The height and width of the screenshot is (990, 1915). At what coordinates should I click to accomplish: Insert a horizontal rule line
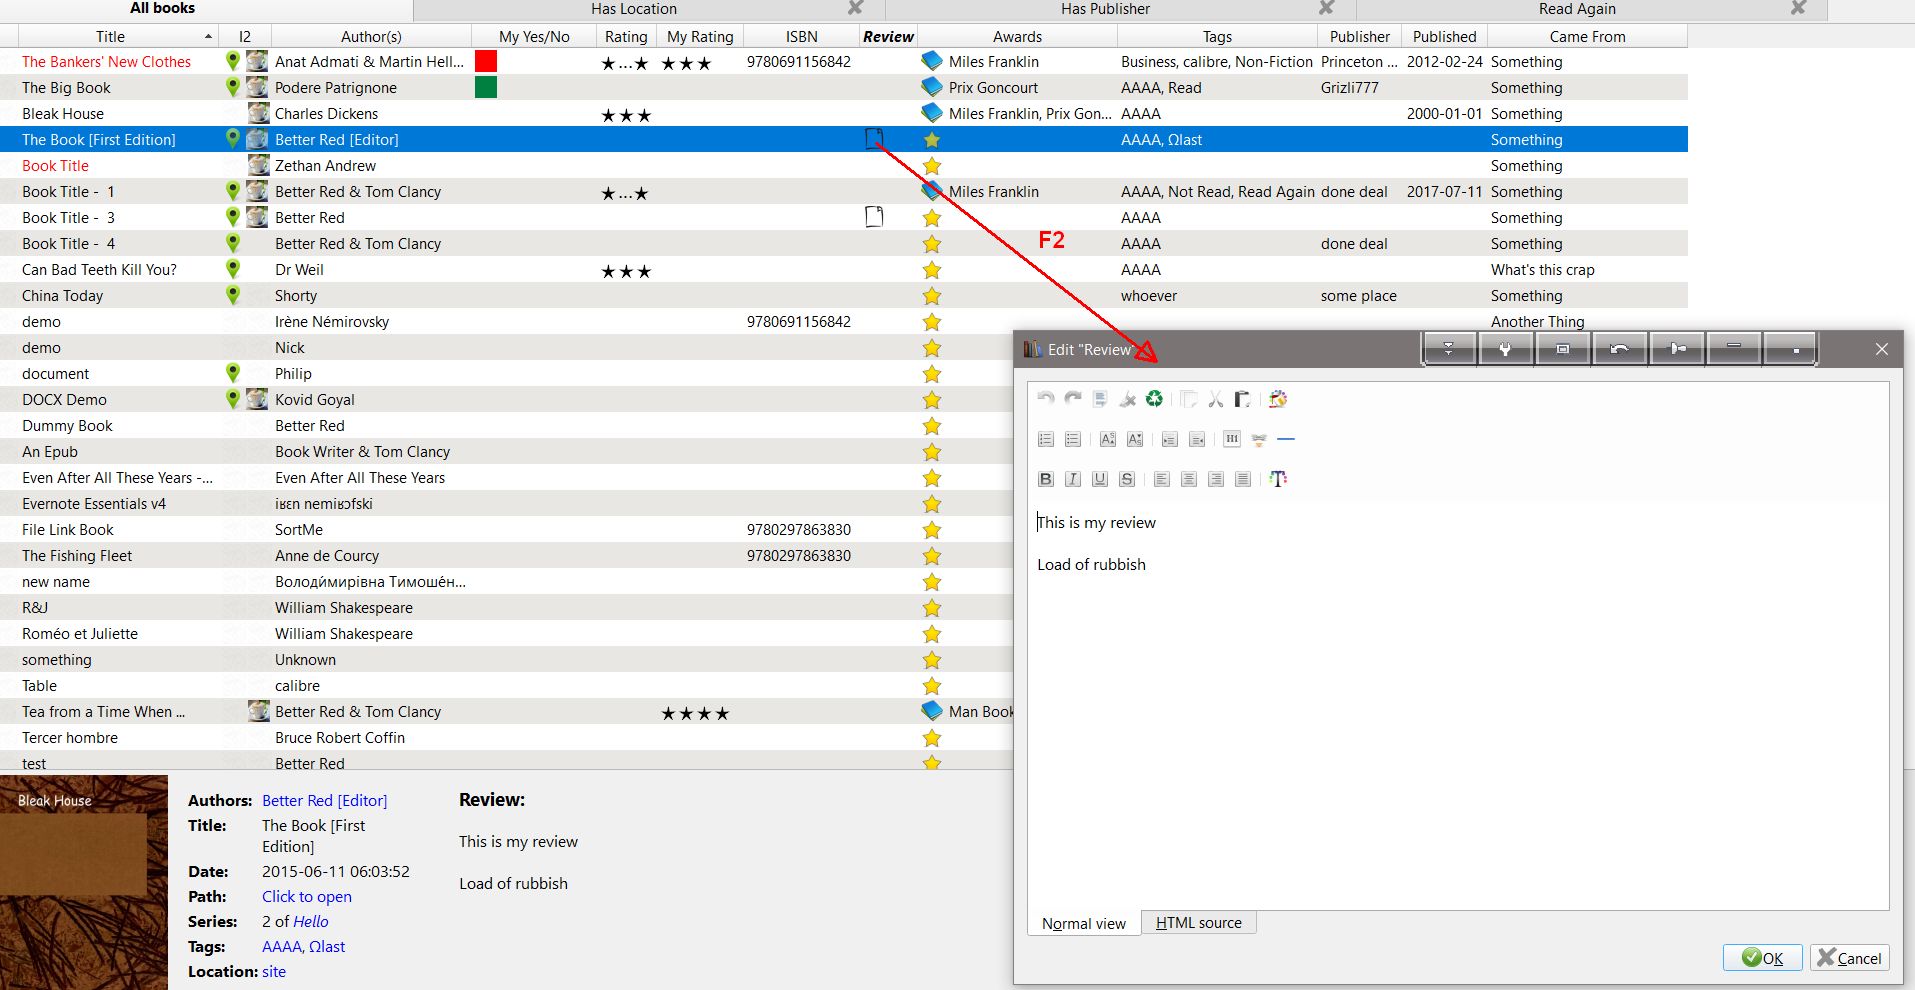click(x=1286, y=439)
